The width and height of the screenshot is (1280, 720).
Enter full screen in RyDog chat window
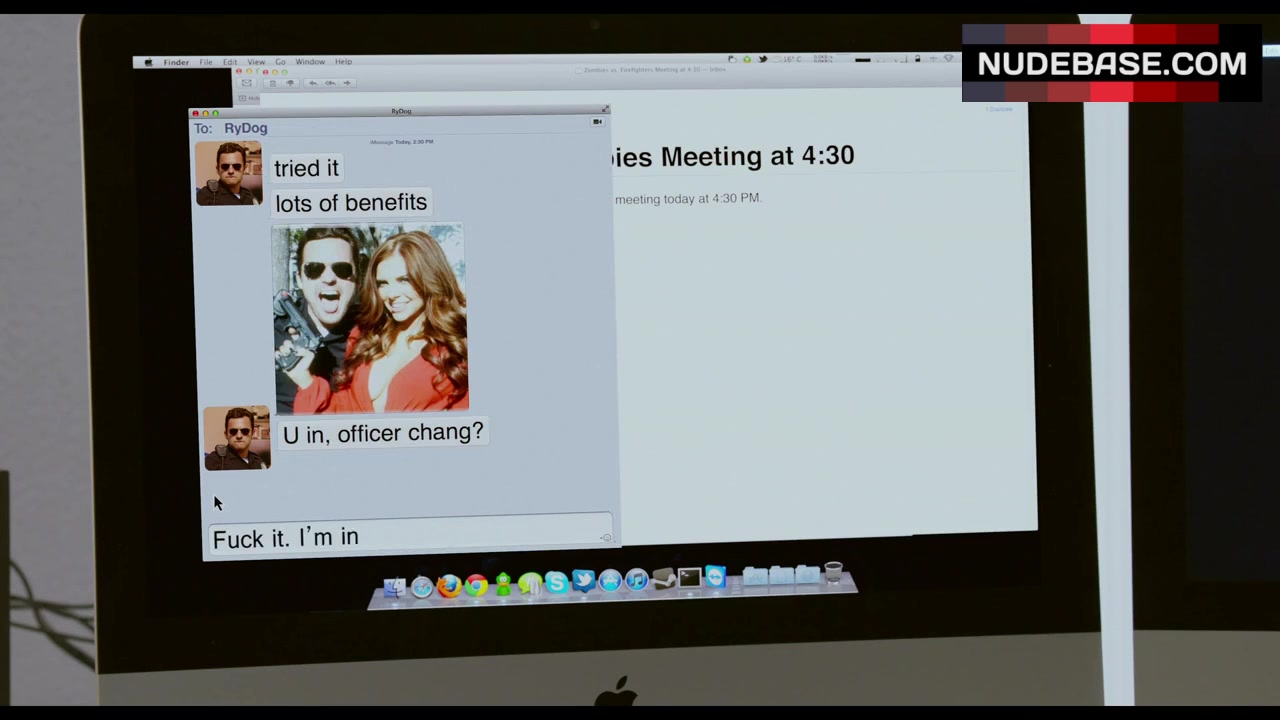point(605,110)
